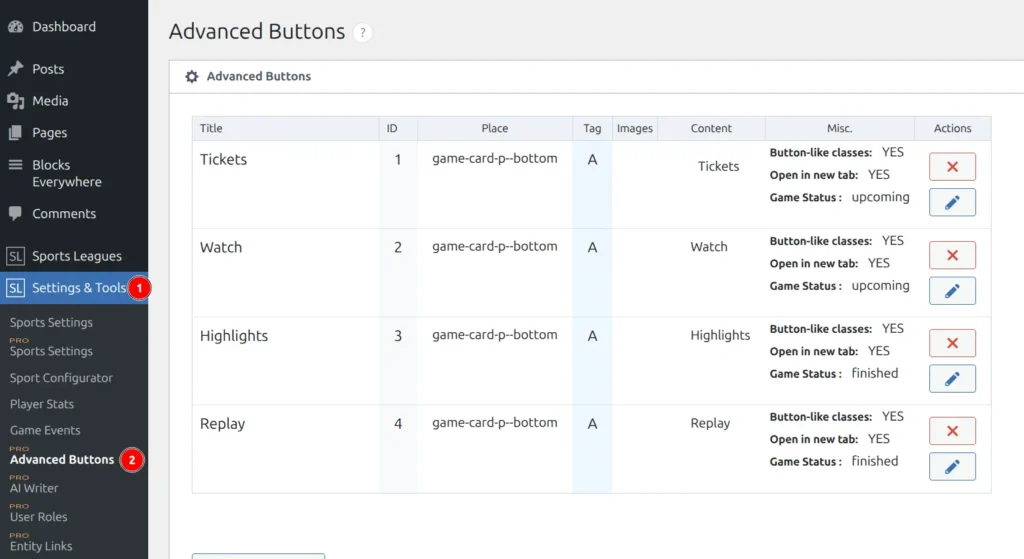Viewport: 1024px width, 559px height.
Task: Click the Images column header
Action: tap(635, 129)
